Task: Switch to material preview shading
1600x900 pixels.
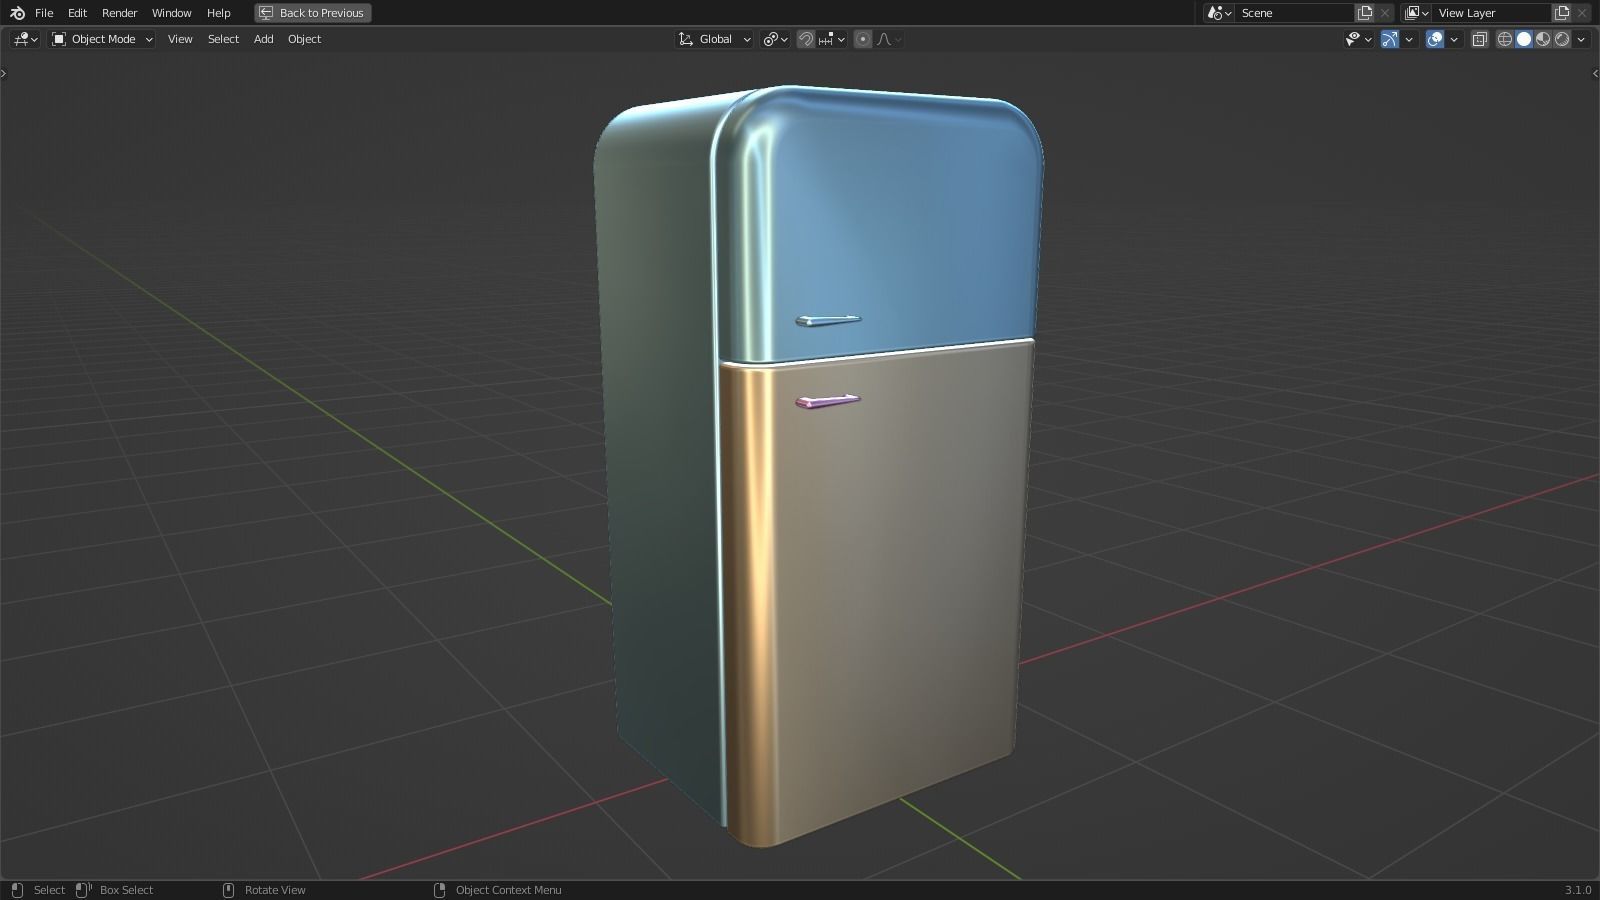Action: [1543, 39]
